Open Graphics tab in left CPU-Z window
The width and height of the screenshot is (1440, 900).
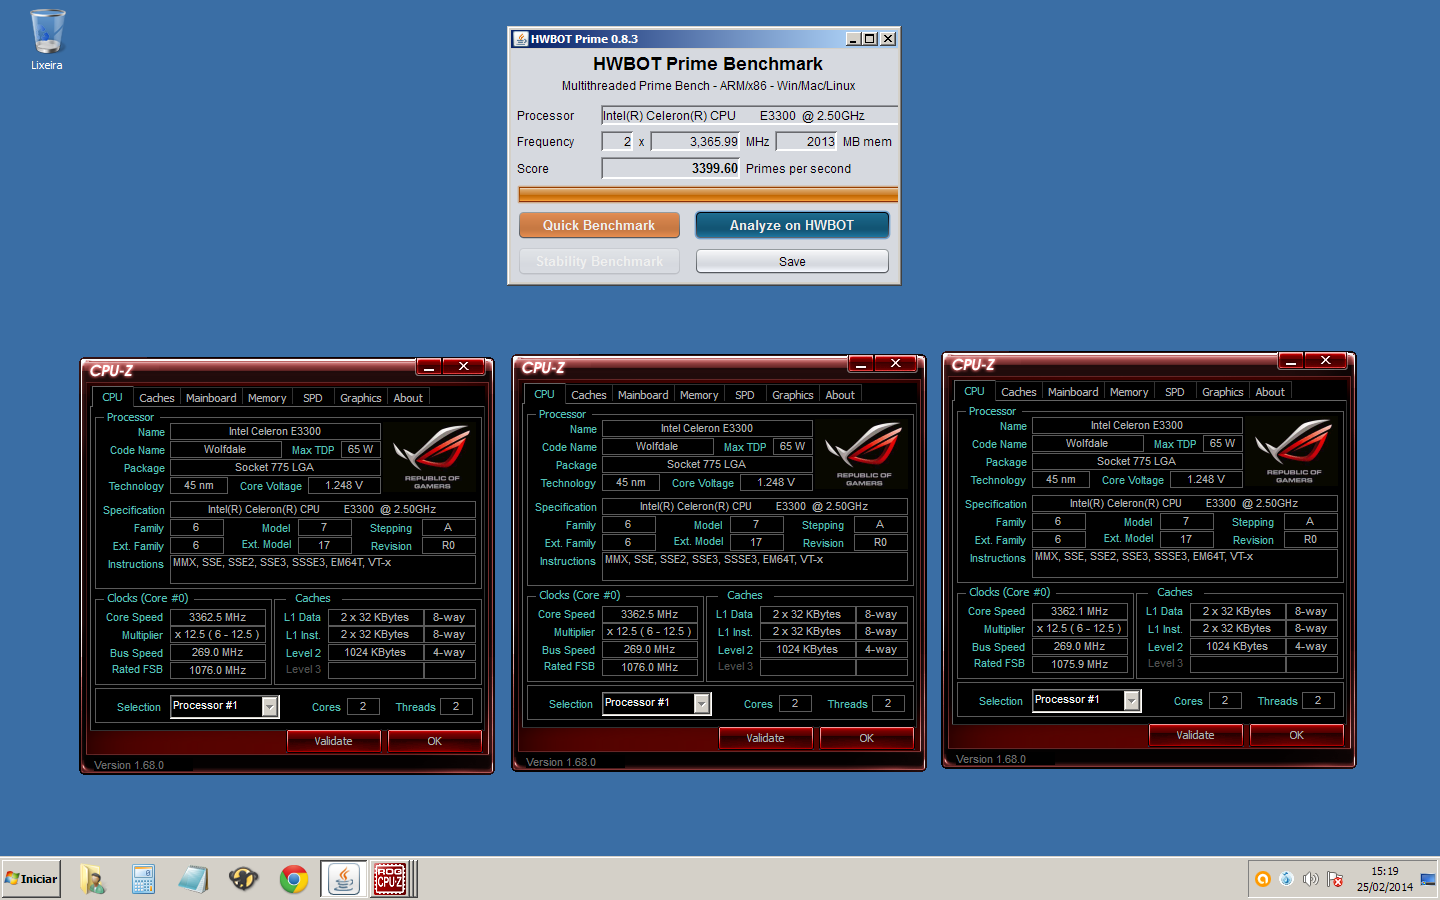point(361,398)
